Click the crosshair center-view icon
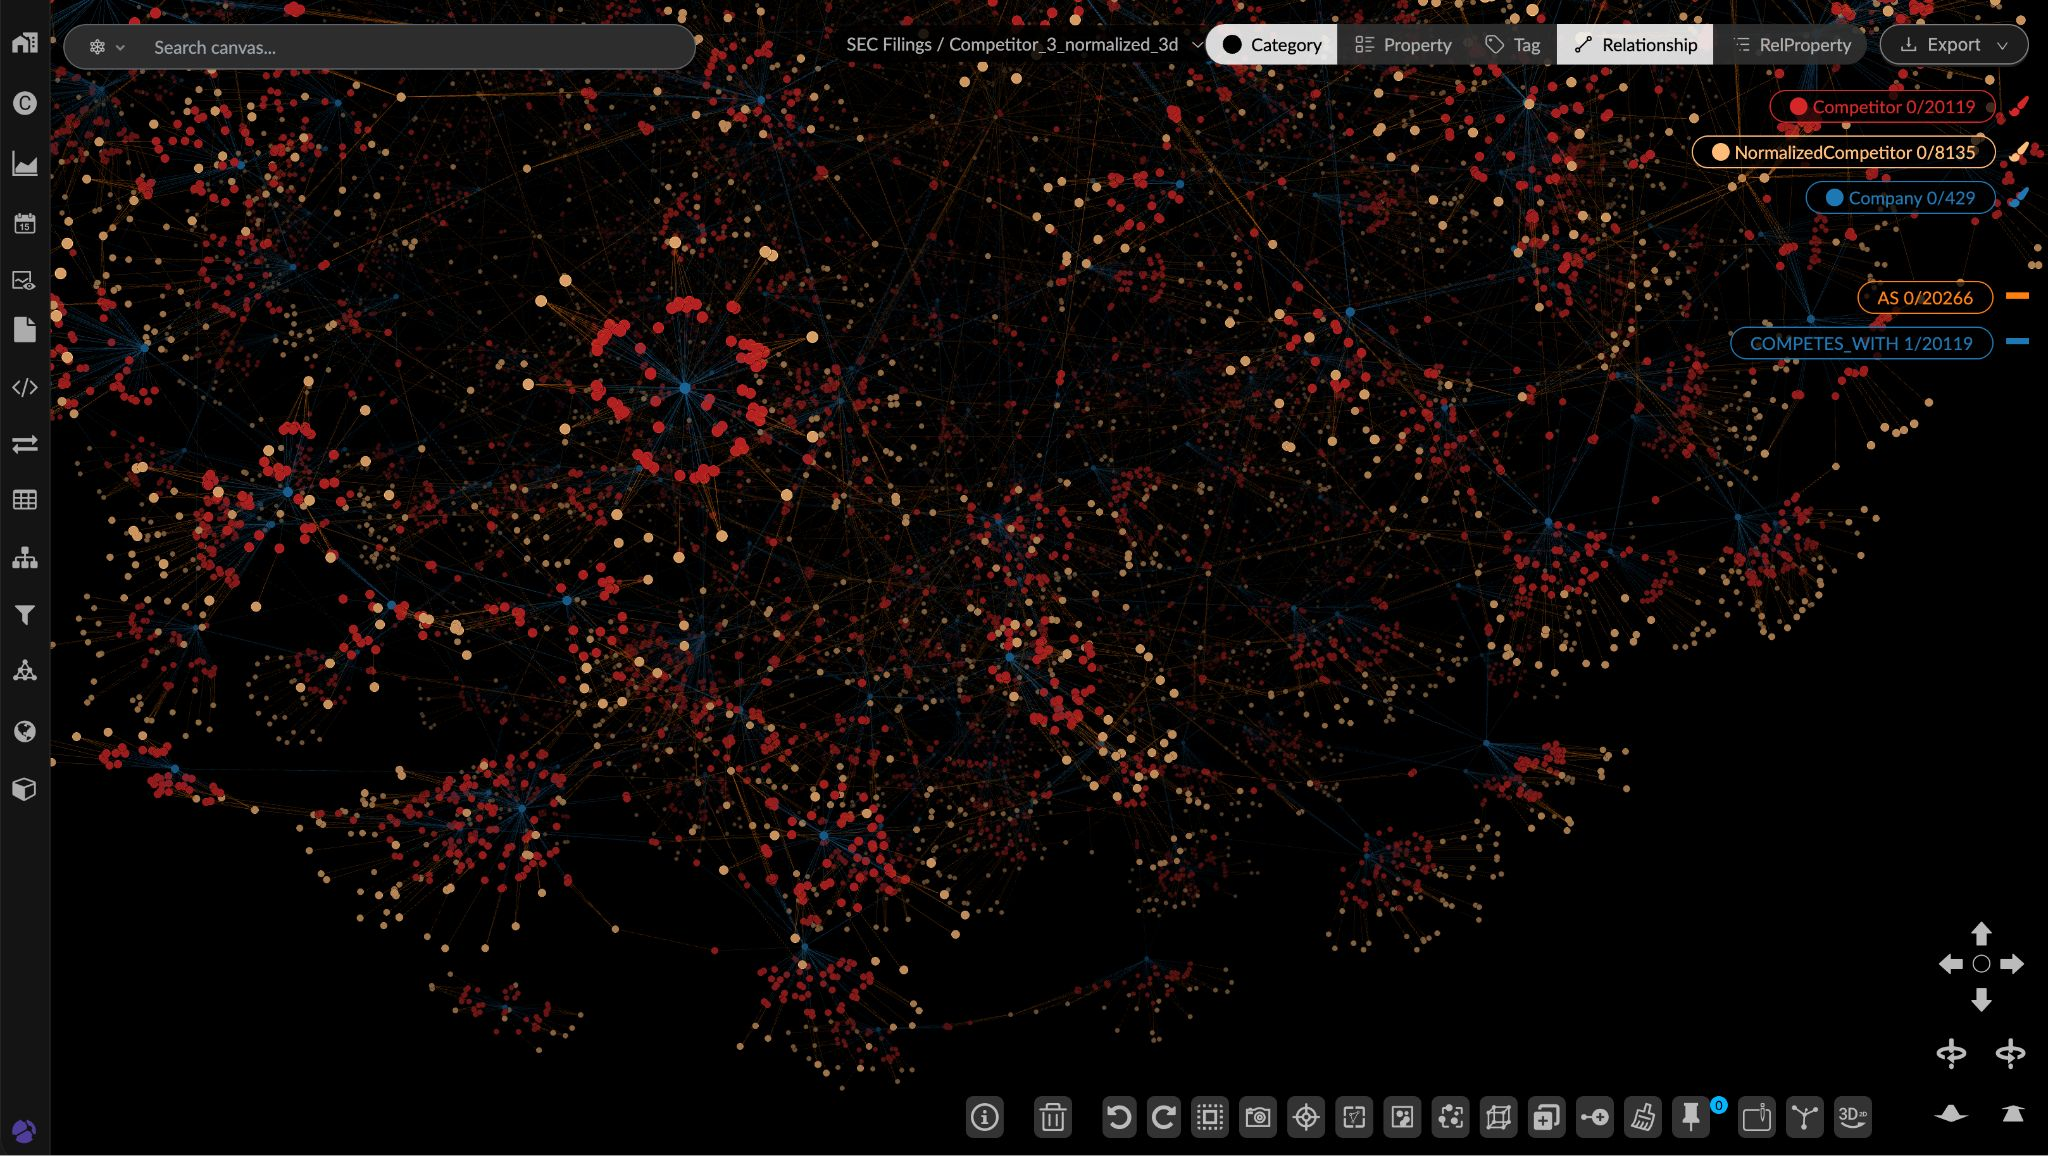The image size is (2048, 1156). [x=1306, y=1117]
